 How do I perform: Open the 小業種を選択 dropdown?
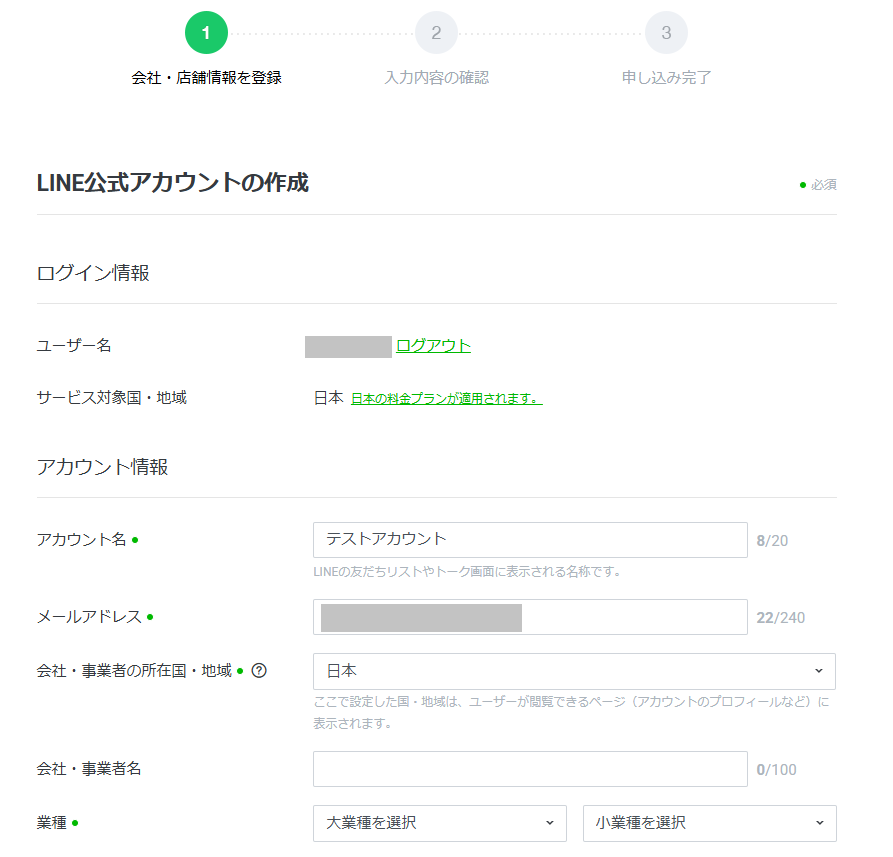tap(709, 823)
